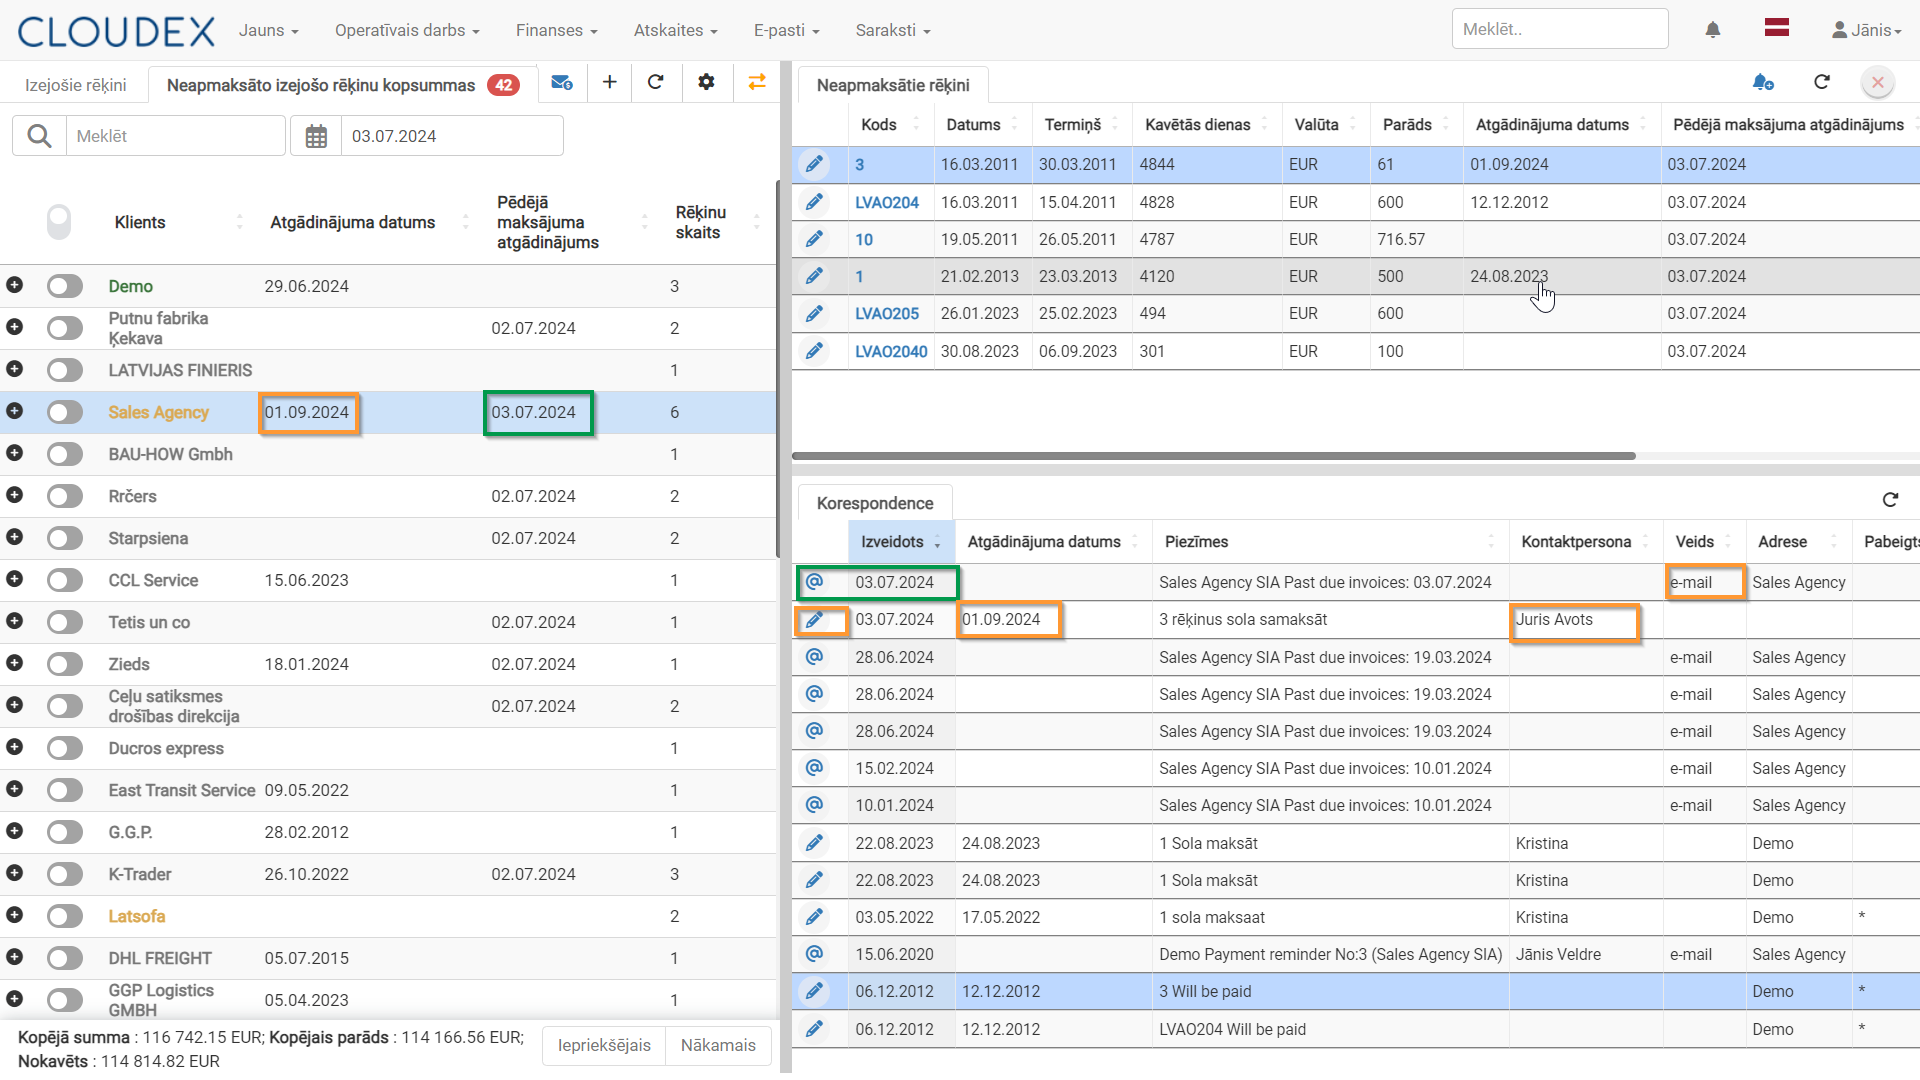Click the client Meklēt search field
Viewport: 1920px width, 1080px height.
point(175,136)
